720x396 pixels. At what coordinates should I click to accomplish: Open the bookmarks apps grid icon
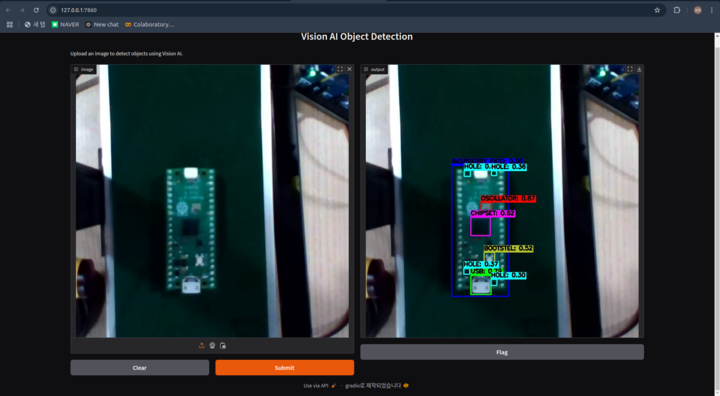[10, 24]
